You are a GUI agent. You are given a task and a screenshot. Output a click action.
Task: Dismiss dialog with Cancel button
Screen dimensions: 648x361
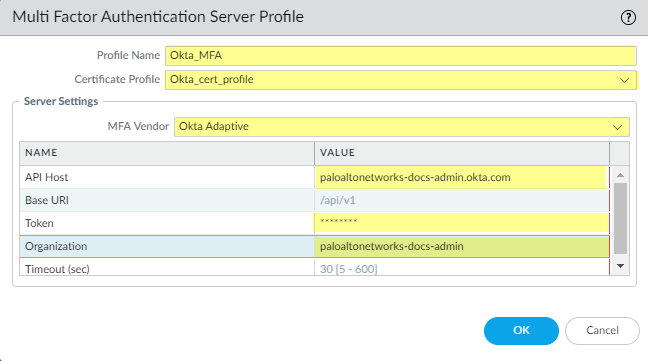pos(602,331)
